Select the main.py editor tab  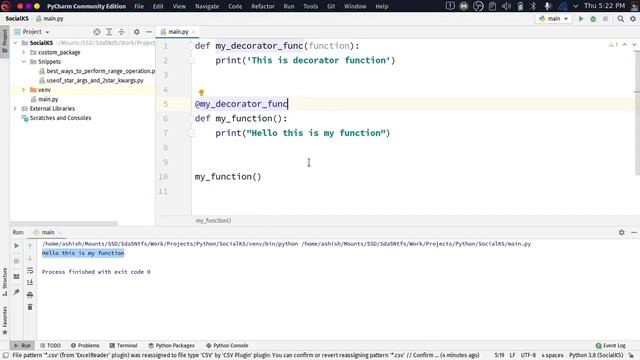click(x=178, y=32)
